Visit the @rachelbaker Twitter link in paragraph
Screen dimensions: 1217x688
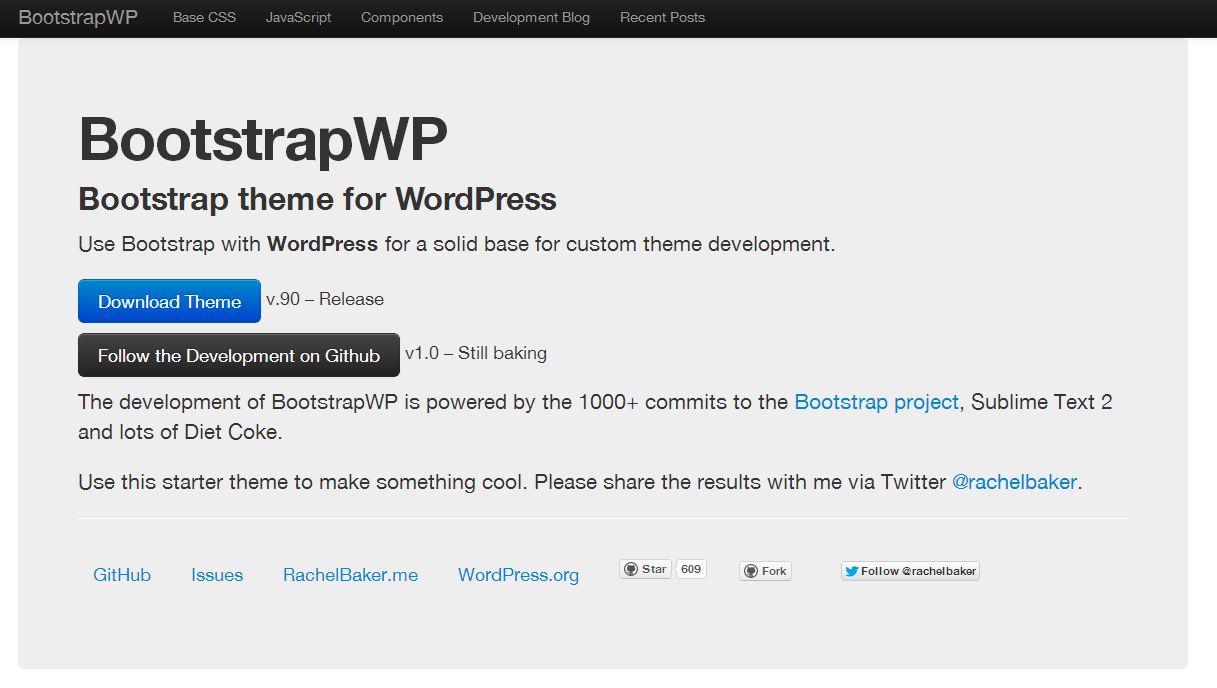1014,482
